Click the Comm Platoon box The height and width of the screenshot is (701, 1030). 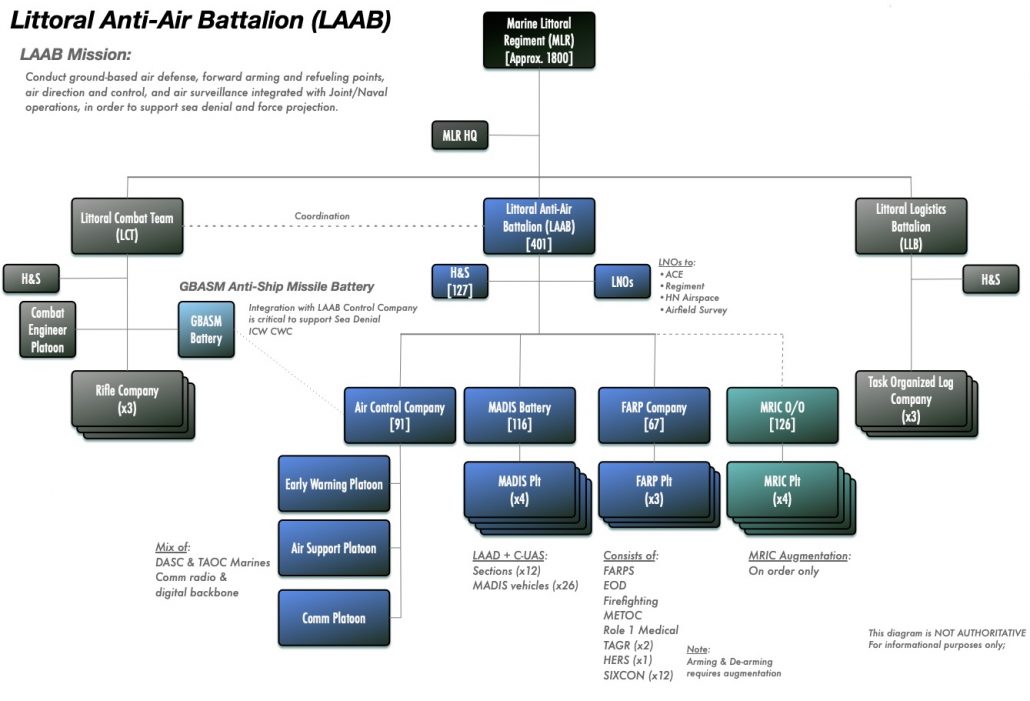tap(333, 618)
